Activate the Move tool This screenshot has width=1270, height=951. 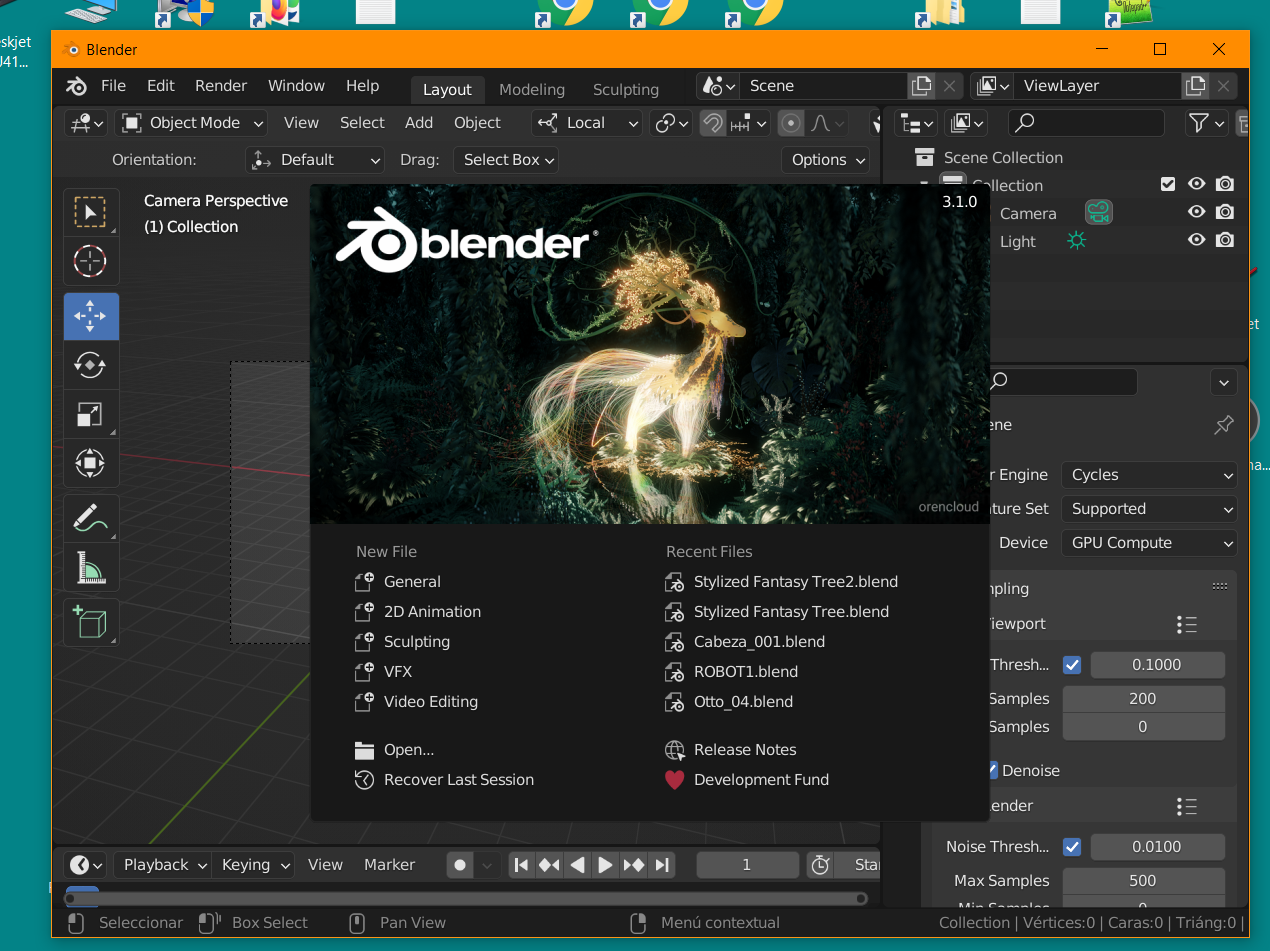click(91, 316)
